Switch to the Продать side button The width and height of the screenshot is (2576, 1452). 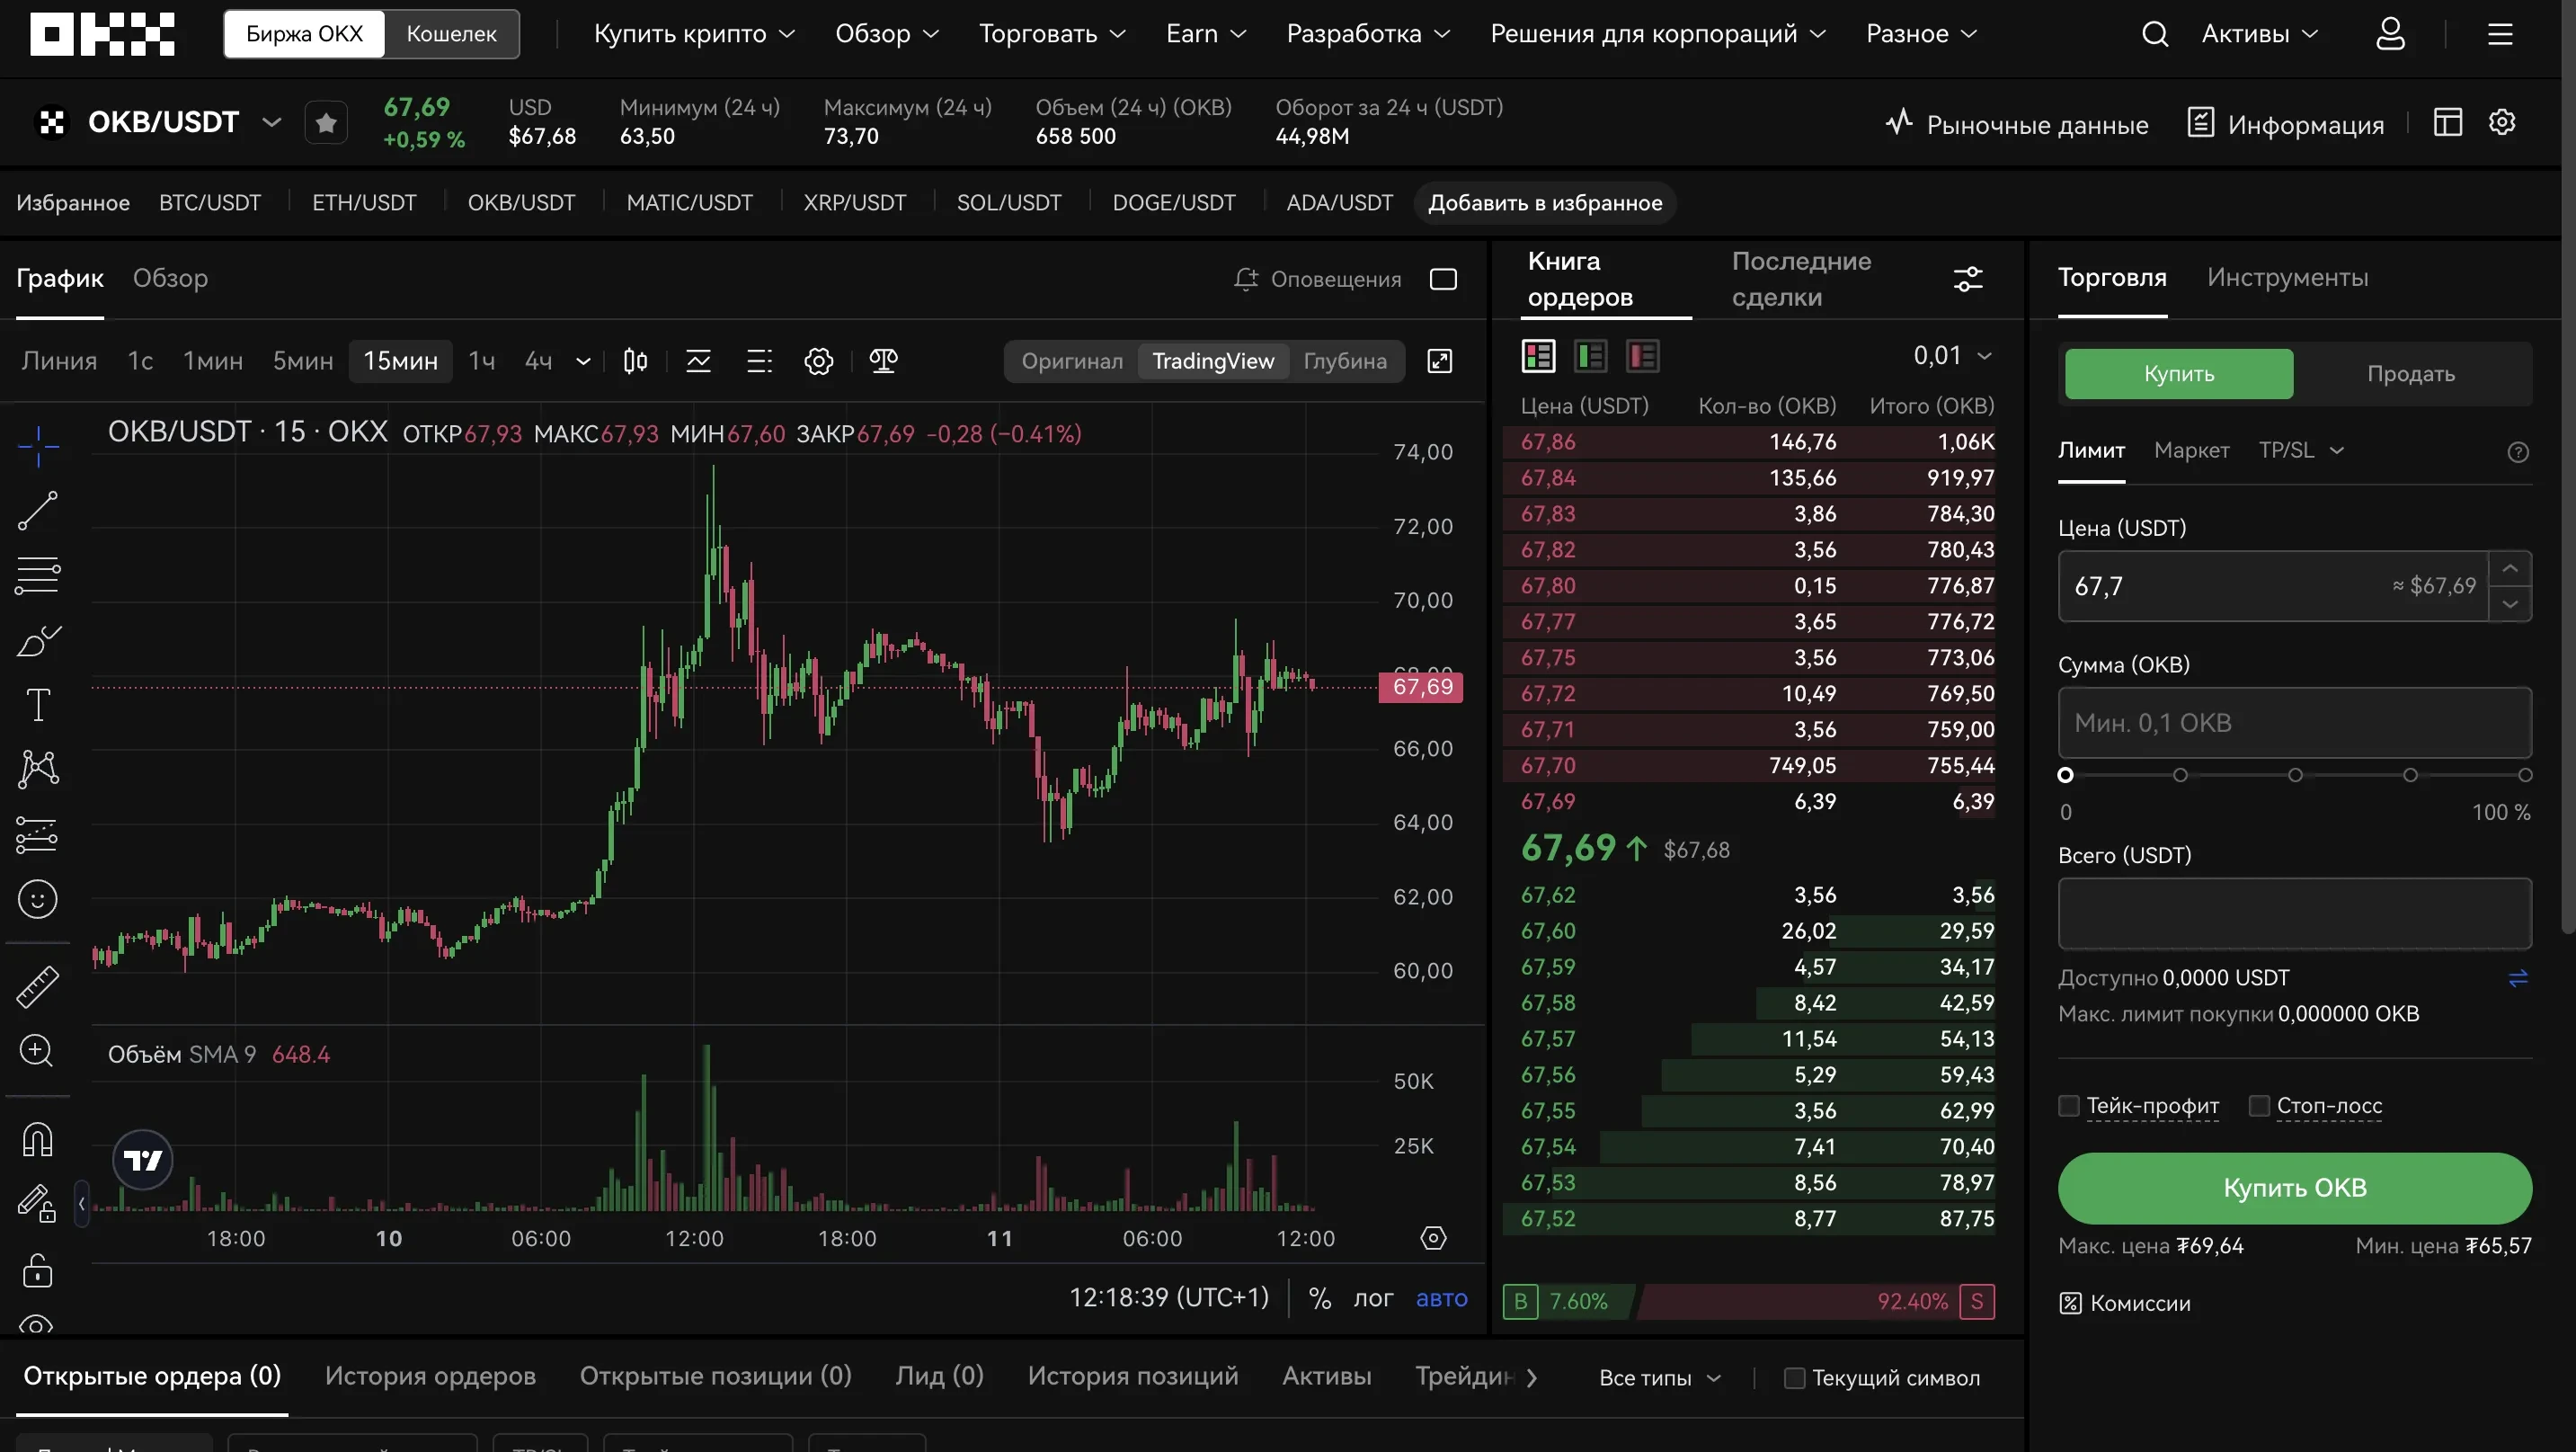pos(2410,374)
